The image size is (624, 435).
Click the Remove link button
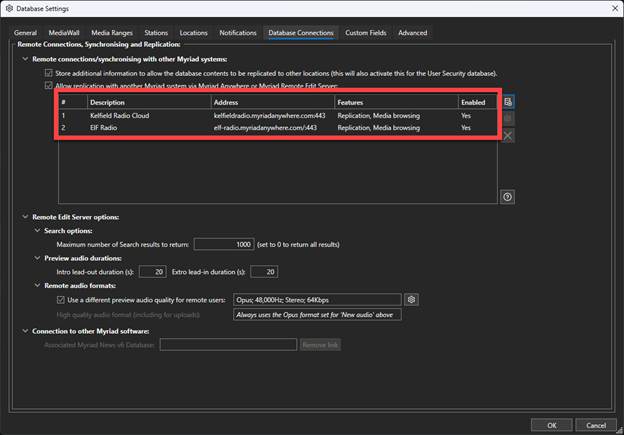pyautogui.click(x=320, y=345)
